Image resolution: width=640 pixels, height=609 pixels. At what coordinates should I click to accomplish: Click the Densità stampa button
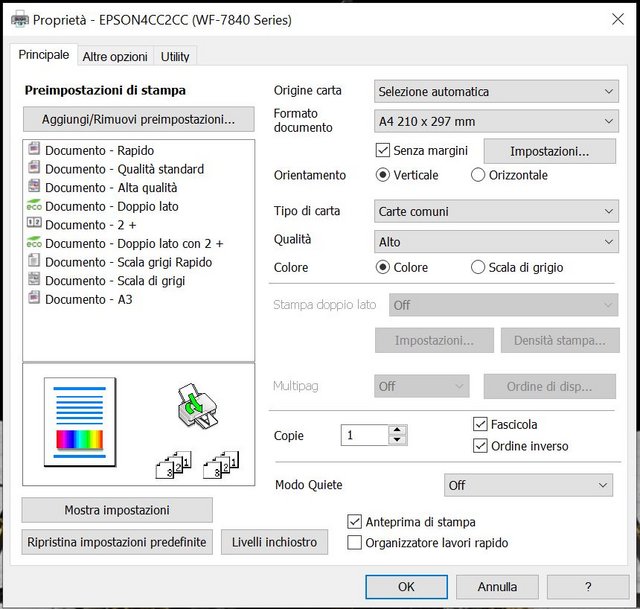pyautogui.click(x=560, y=340)
